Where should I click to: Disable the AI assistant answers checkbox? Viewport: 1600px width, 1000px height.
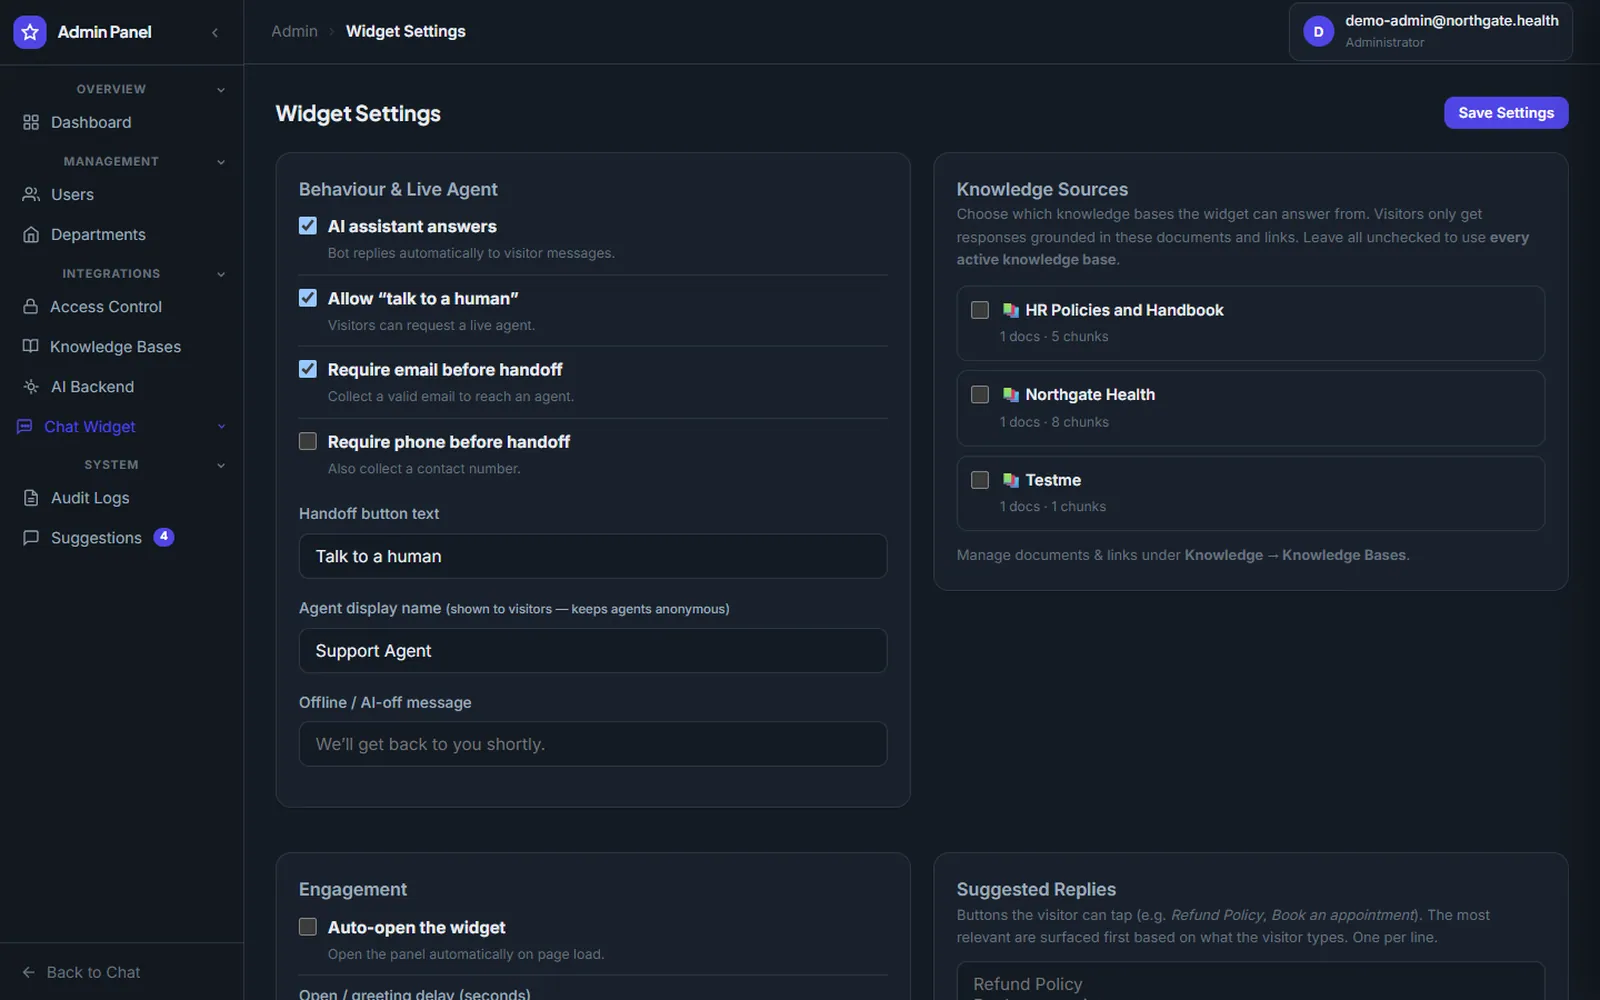[x=308, y=226]
